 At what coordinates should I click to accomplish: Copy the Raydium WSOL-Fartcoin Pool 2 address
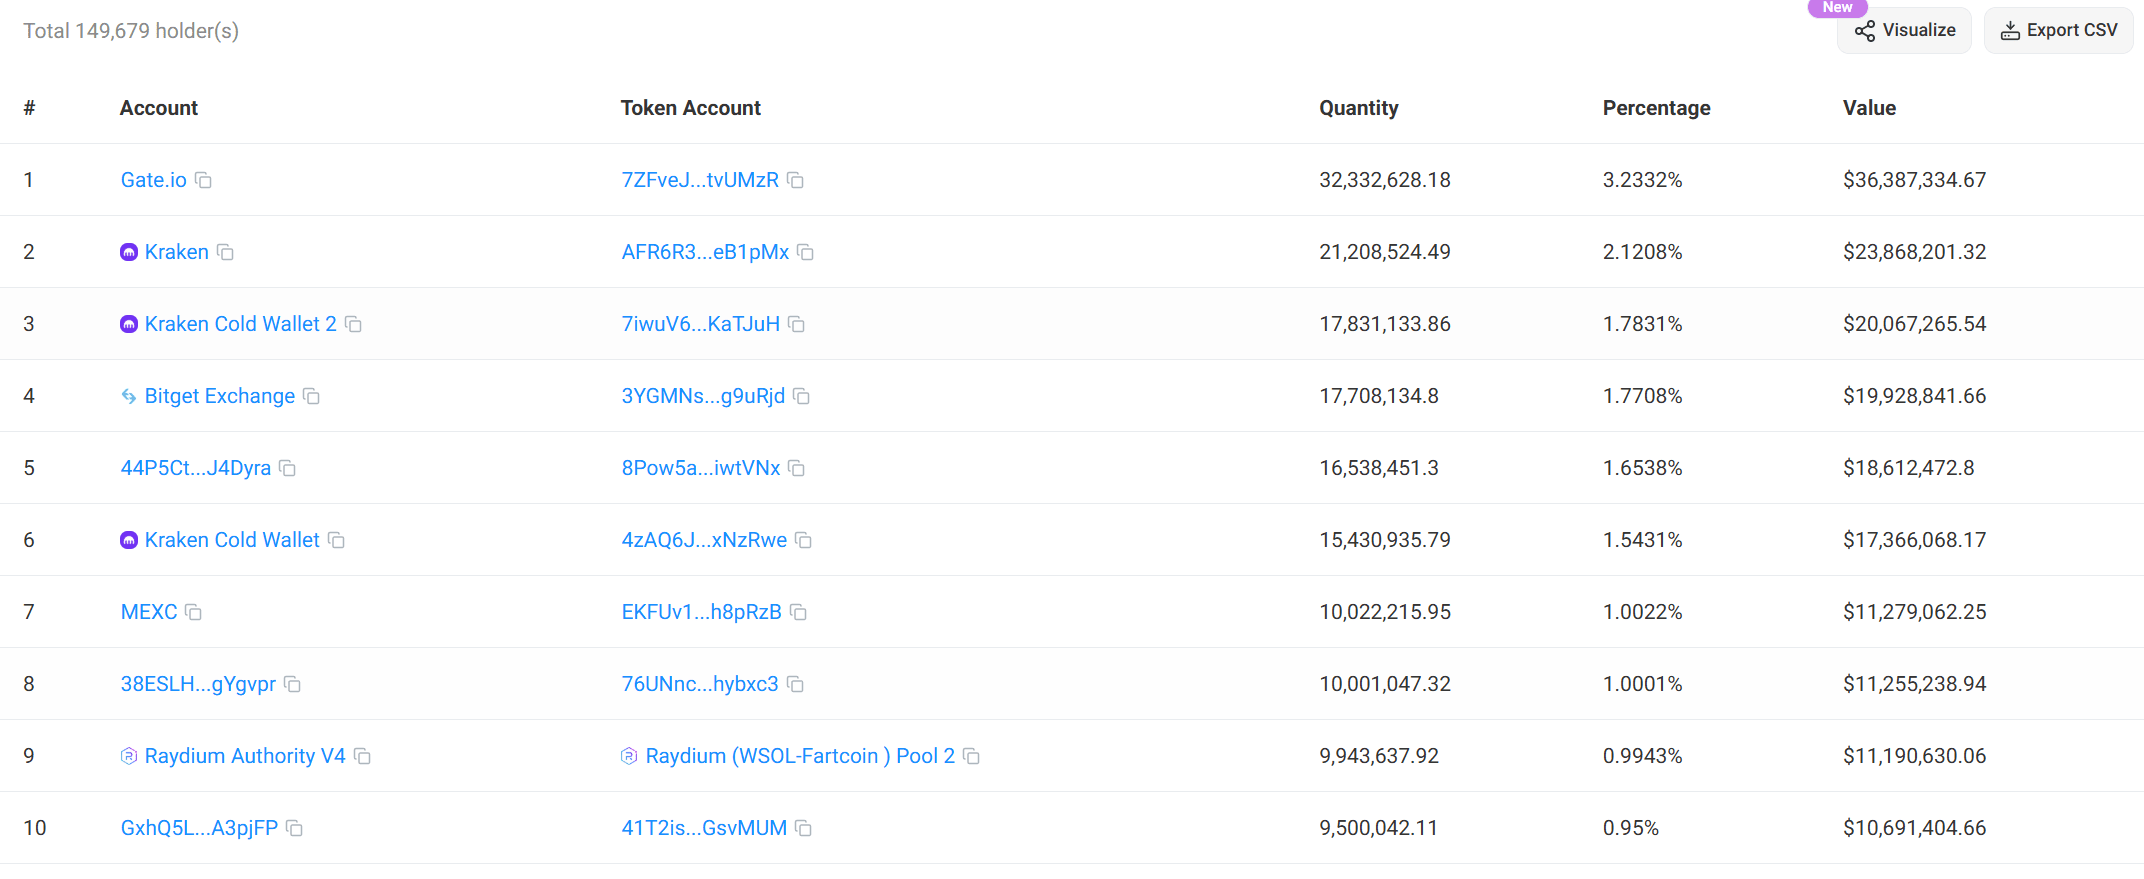pyautogui.click(x=971, y=756)
